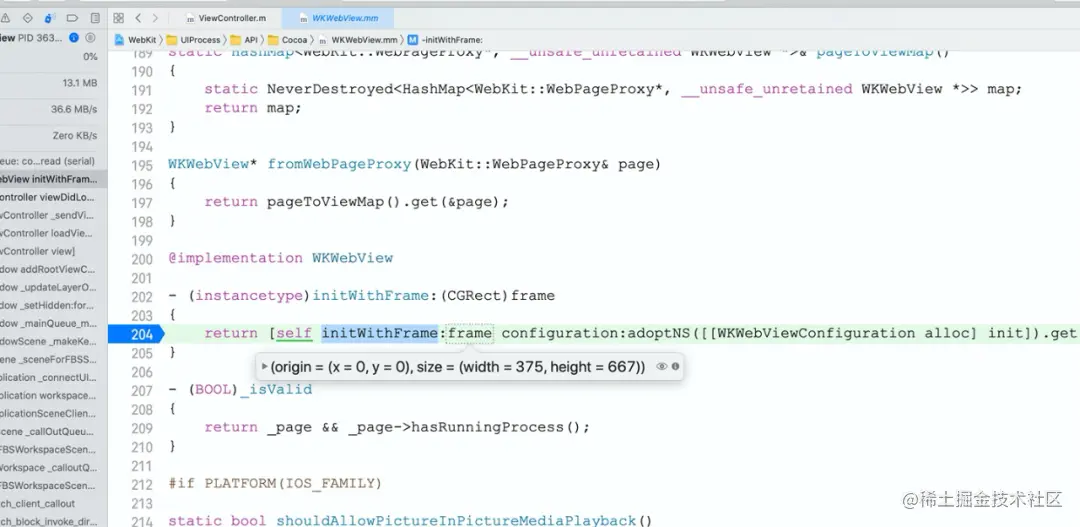1080x527 pixels.
Task: Click the frame origin and size value text
Action: (x=458, y=366)
